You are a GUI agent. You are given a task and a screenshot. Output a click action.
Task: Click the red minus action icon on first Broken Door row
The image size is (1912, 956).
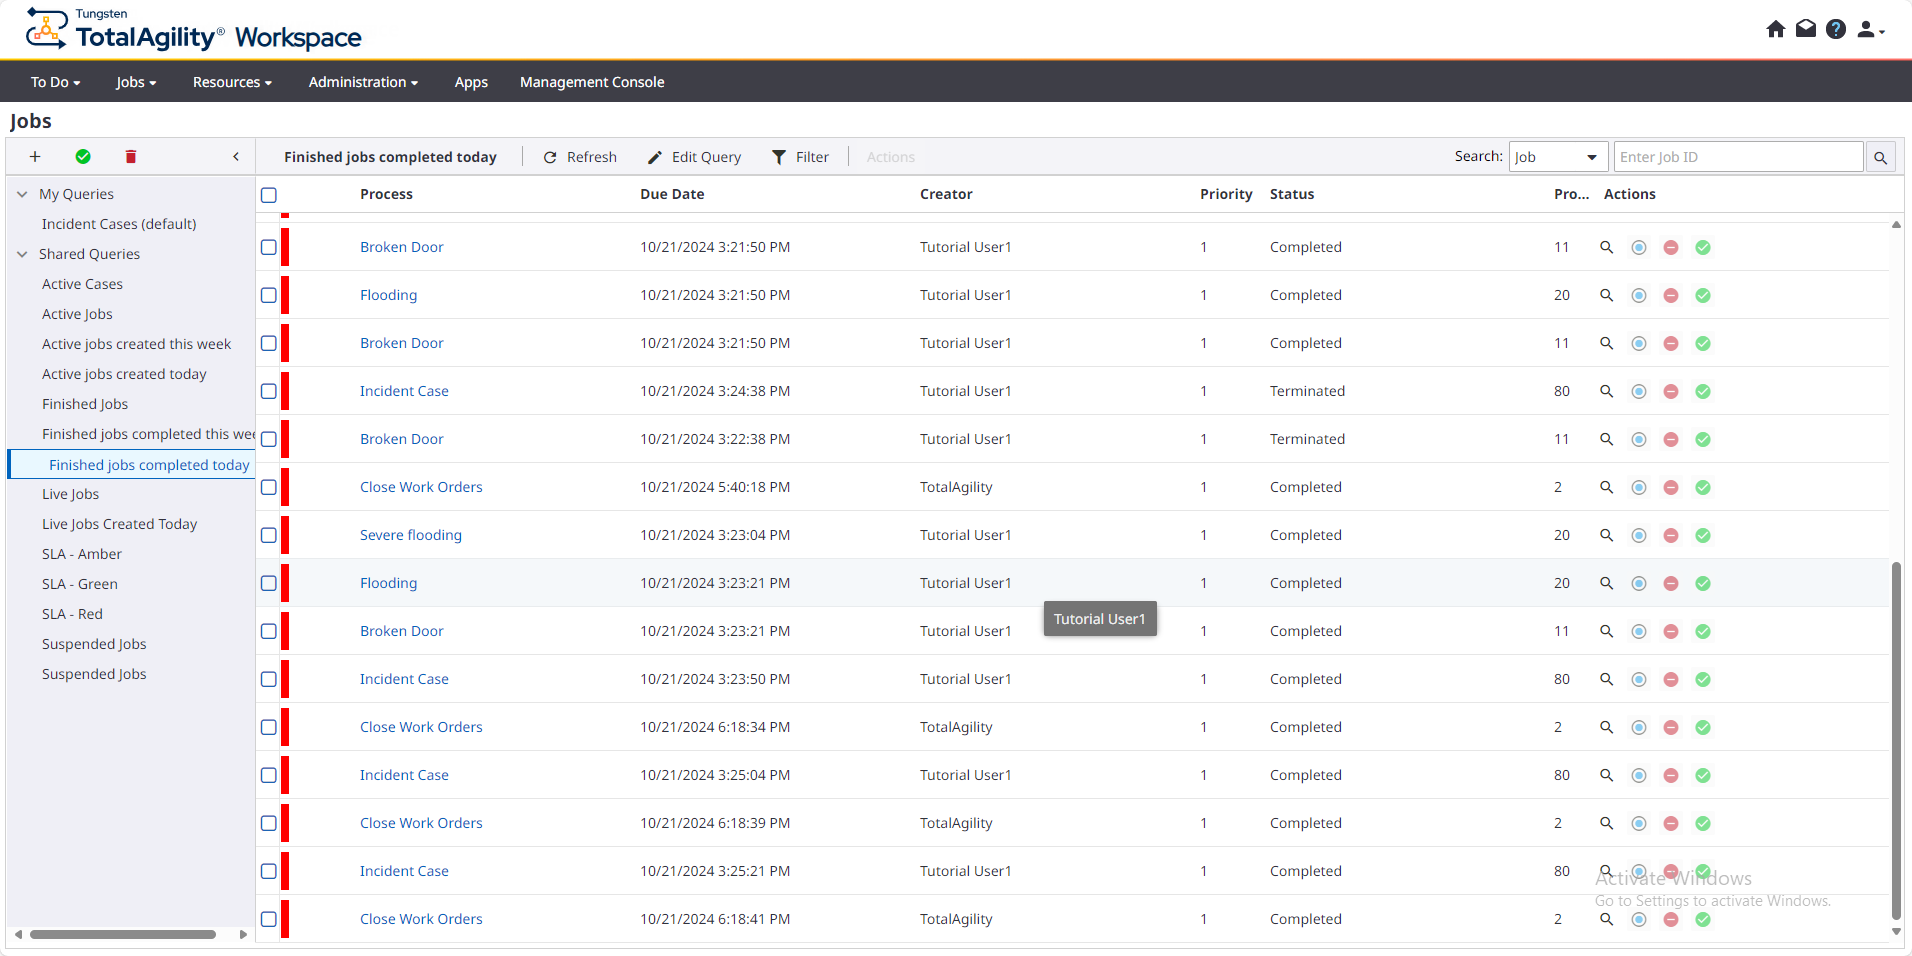pos(1670,247)
